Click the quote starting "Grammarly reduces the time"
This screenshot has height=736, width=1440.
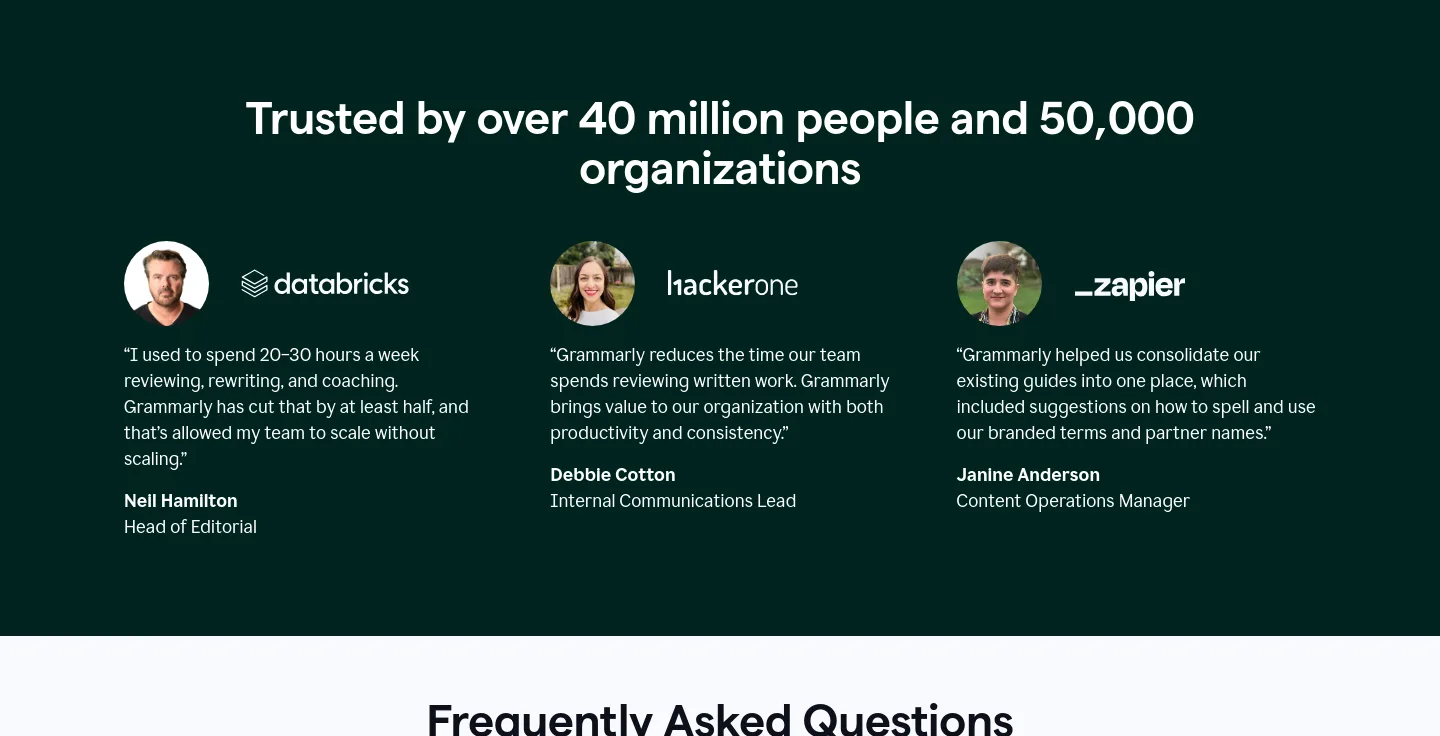pyautogui.click(x=720, y=394)
